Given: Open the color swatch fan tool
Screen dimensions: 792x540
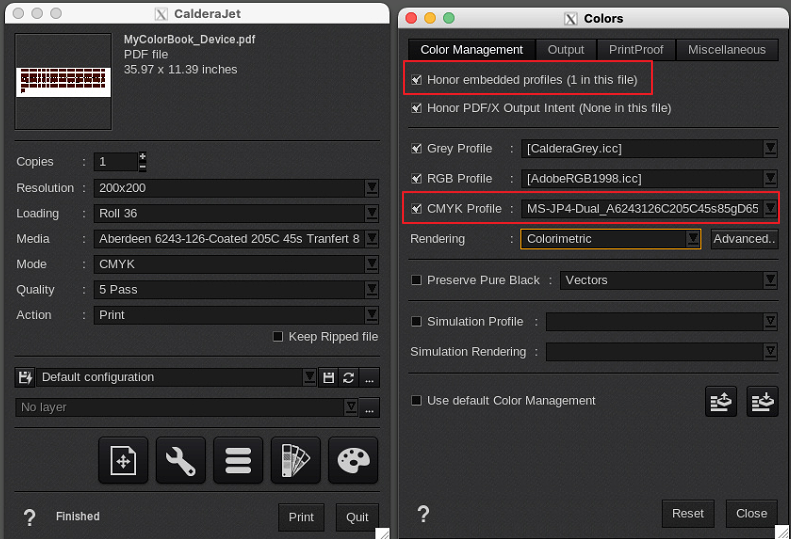Looking at the screenshot, I should click(295, 461).
